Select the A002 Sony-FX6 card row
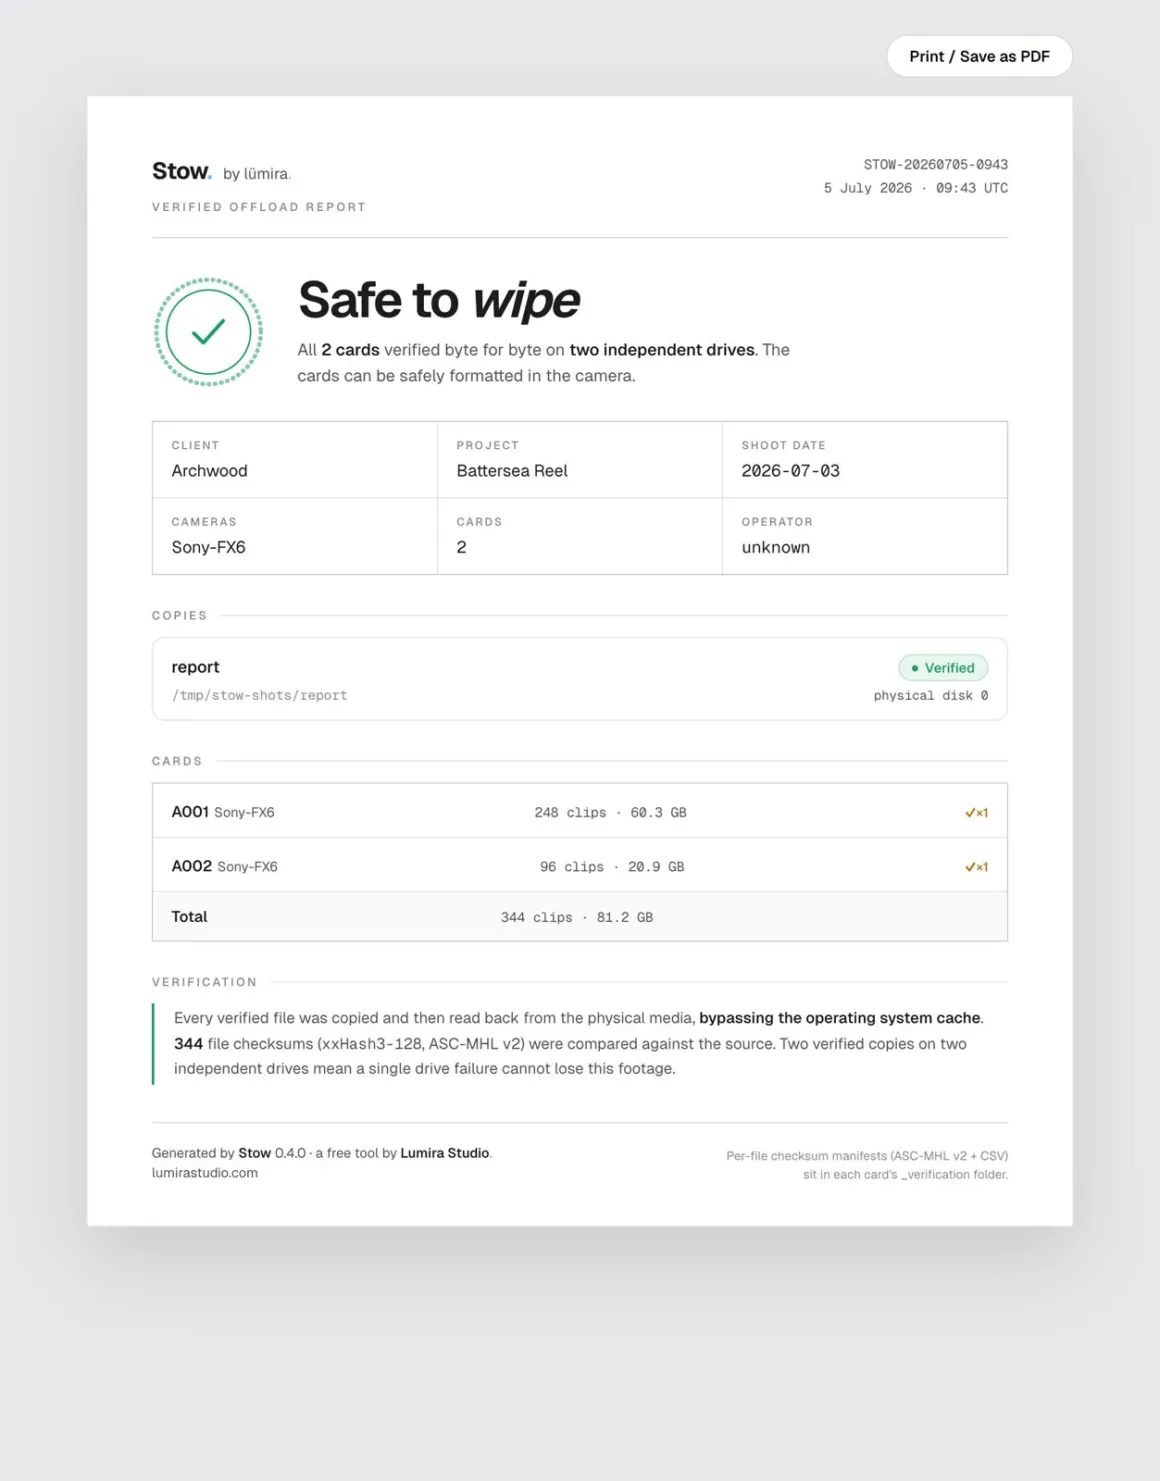This screenshot has width=1160, height=1481. click(x=580, y=865)
